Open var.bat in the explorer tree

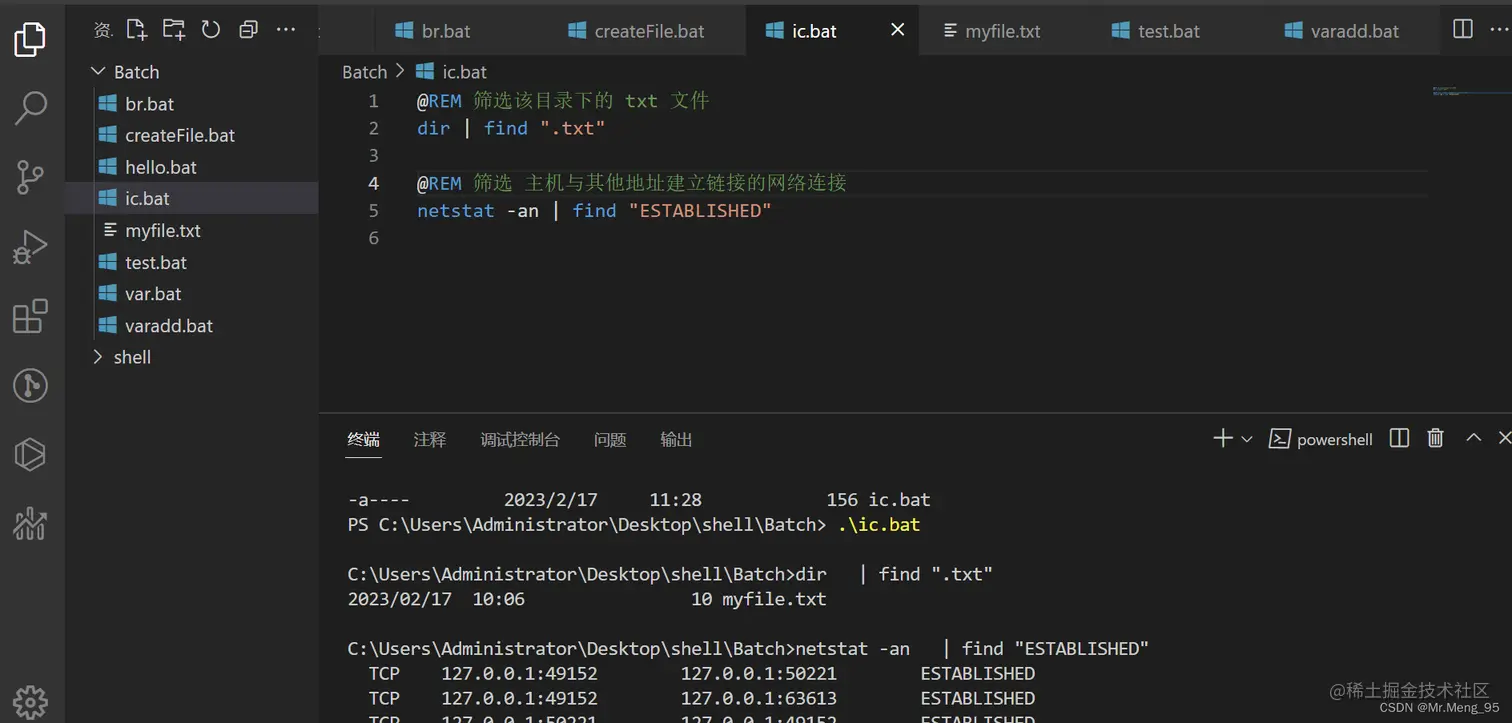coord(192,294)
